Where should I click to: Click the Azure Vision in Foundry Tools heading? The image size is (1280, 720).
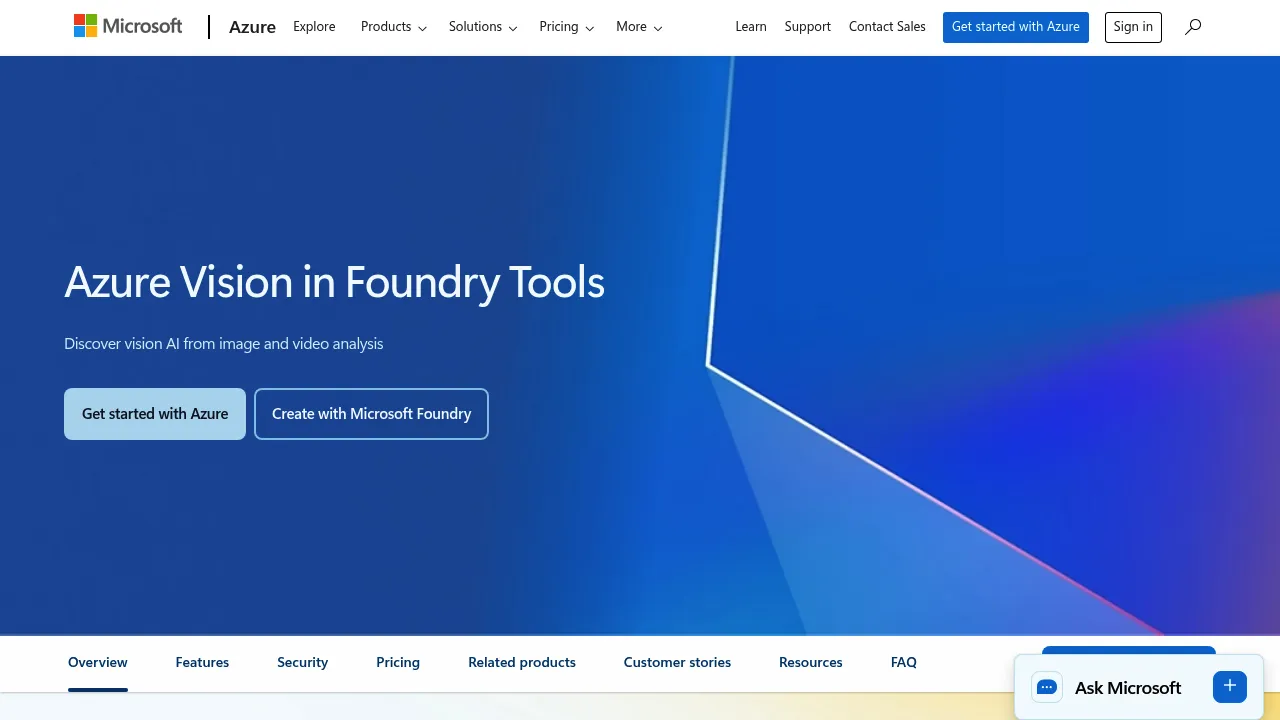[334, 283]
